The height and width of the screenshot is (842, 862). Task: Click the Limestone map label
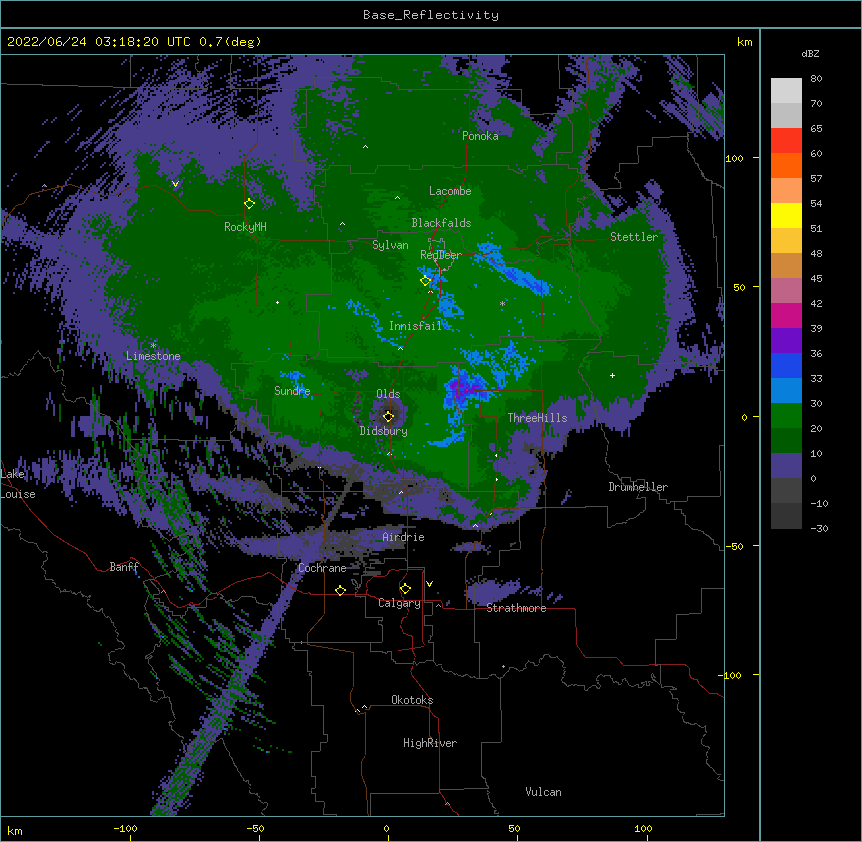pos(153,356)
